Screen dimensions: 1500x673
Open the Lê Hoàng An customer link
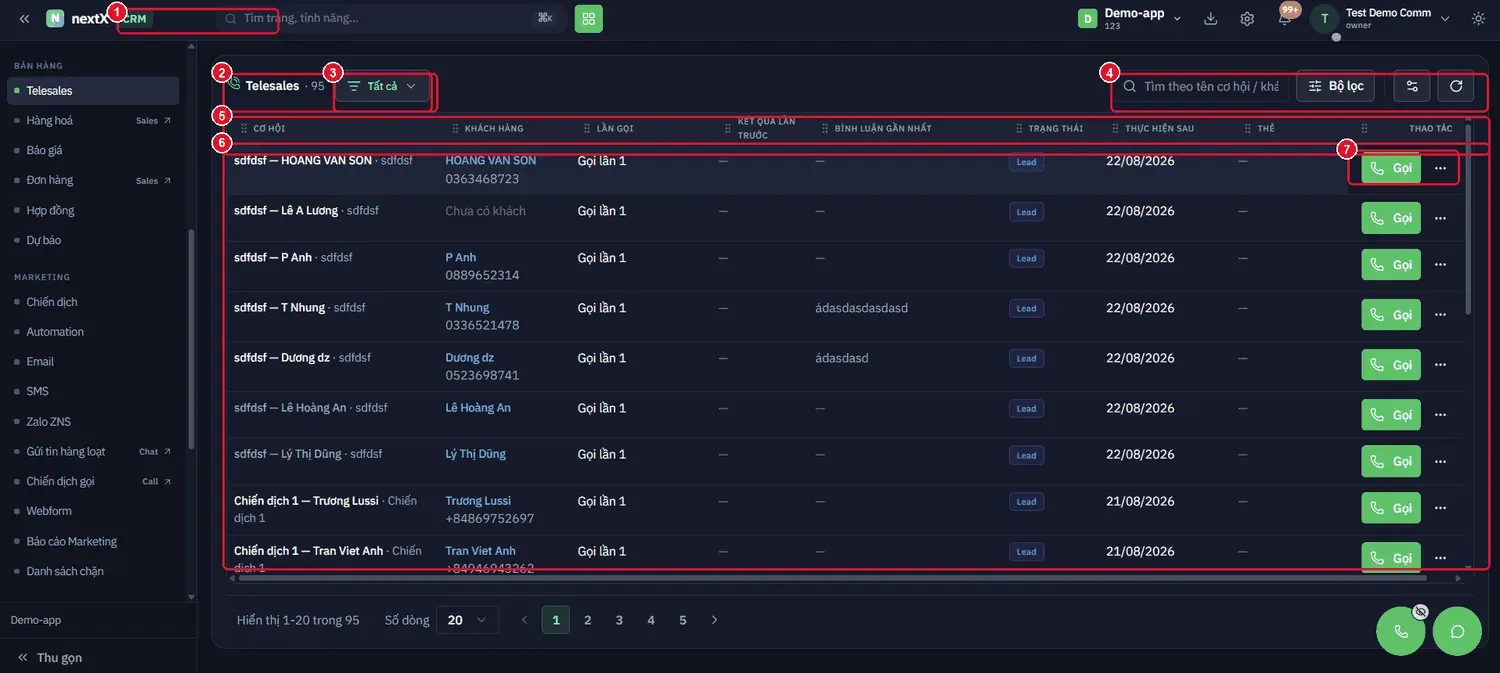(x=478, y=408)
